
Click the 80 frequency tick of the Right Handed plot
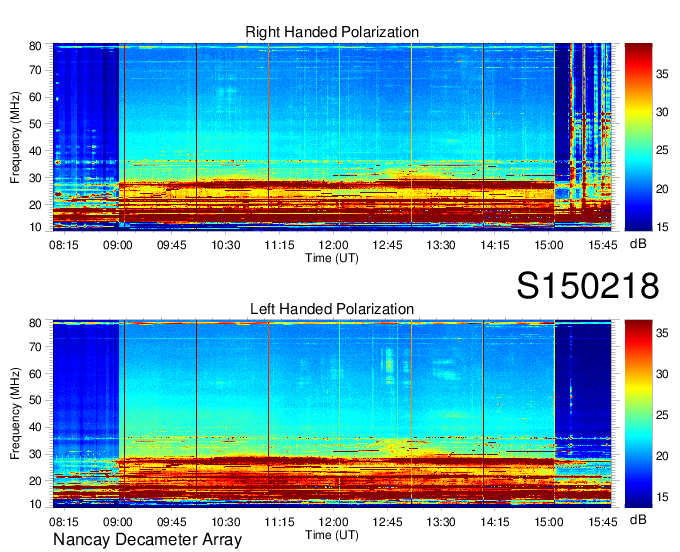click(35, 46)
